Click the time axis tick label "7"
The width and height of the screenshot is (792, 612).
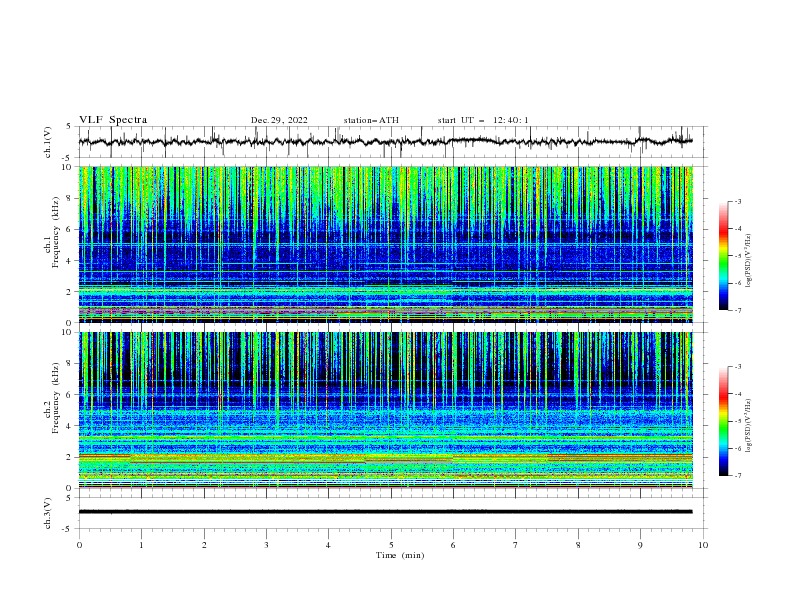pos(516,545)
